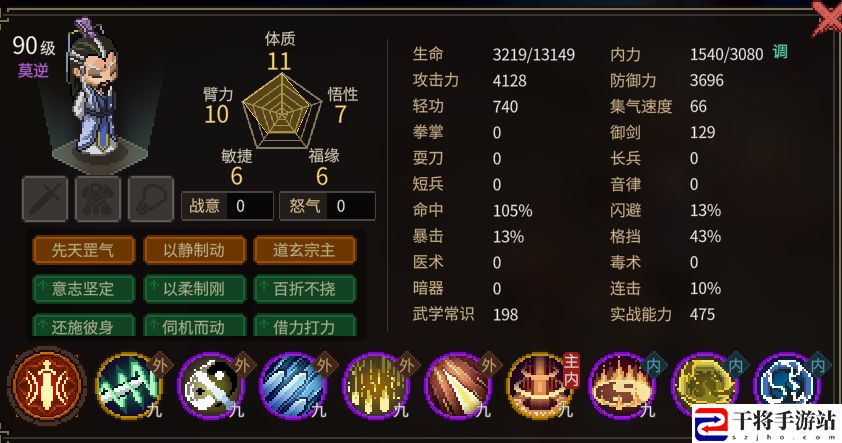Close the character panel with red X
Viewport: 842px width, 443px height.
[x=826, y=19]
